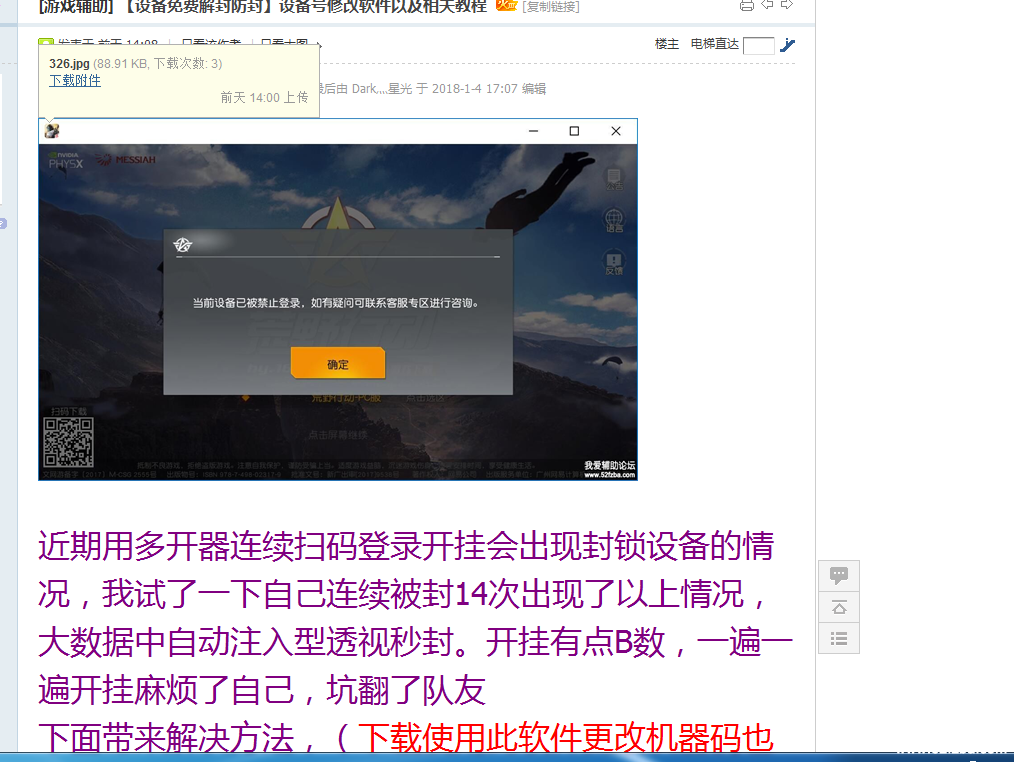This screenshot has height=762, width=1014.
Task: Click the purple line starting 近期用多开器连续扫码
Action: point(406,545)
